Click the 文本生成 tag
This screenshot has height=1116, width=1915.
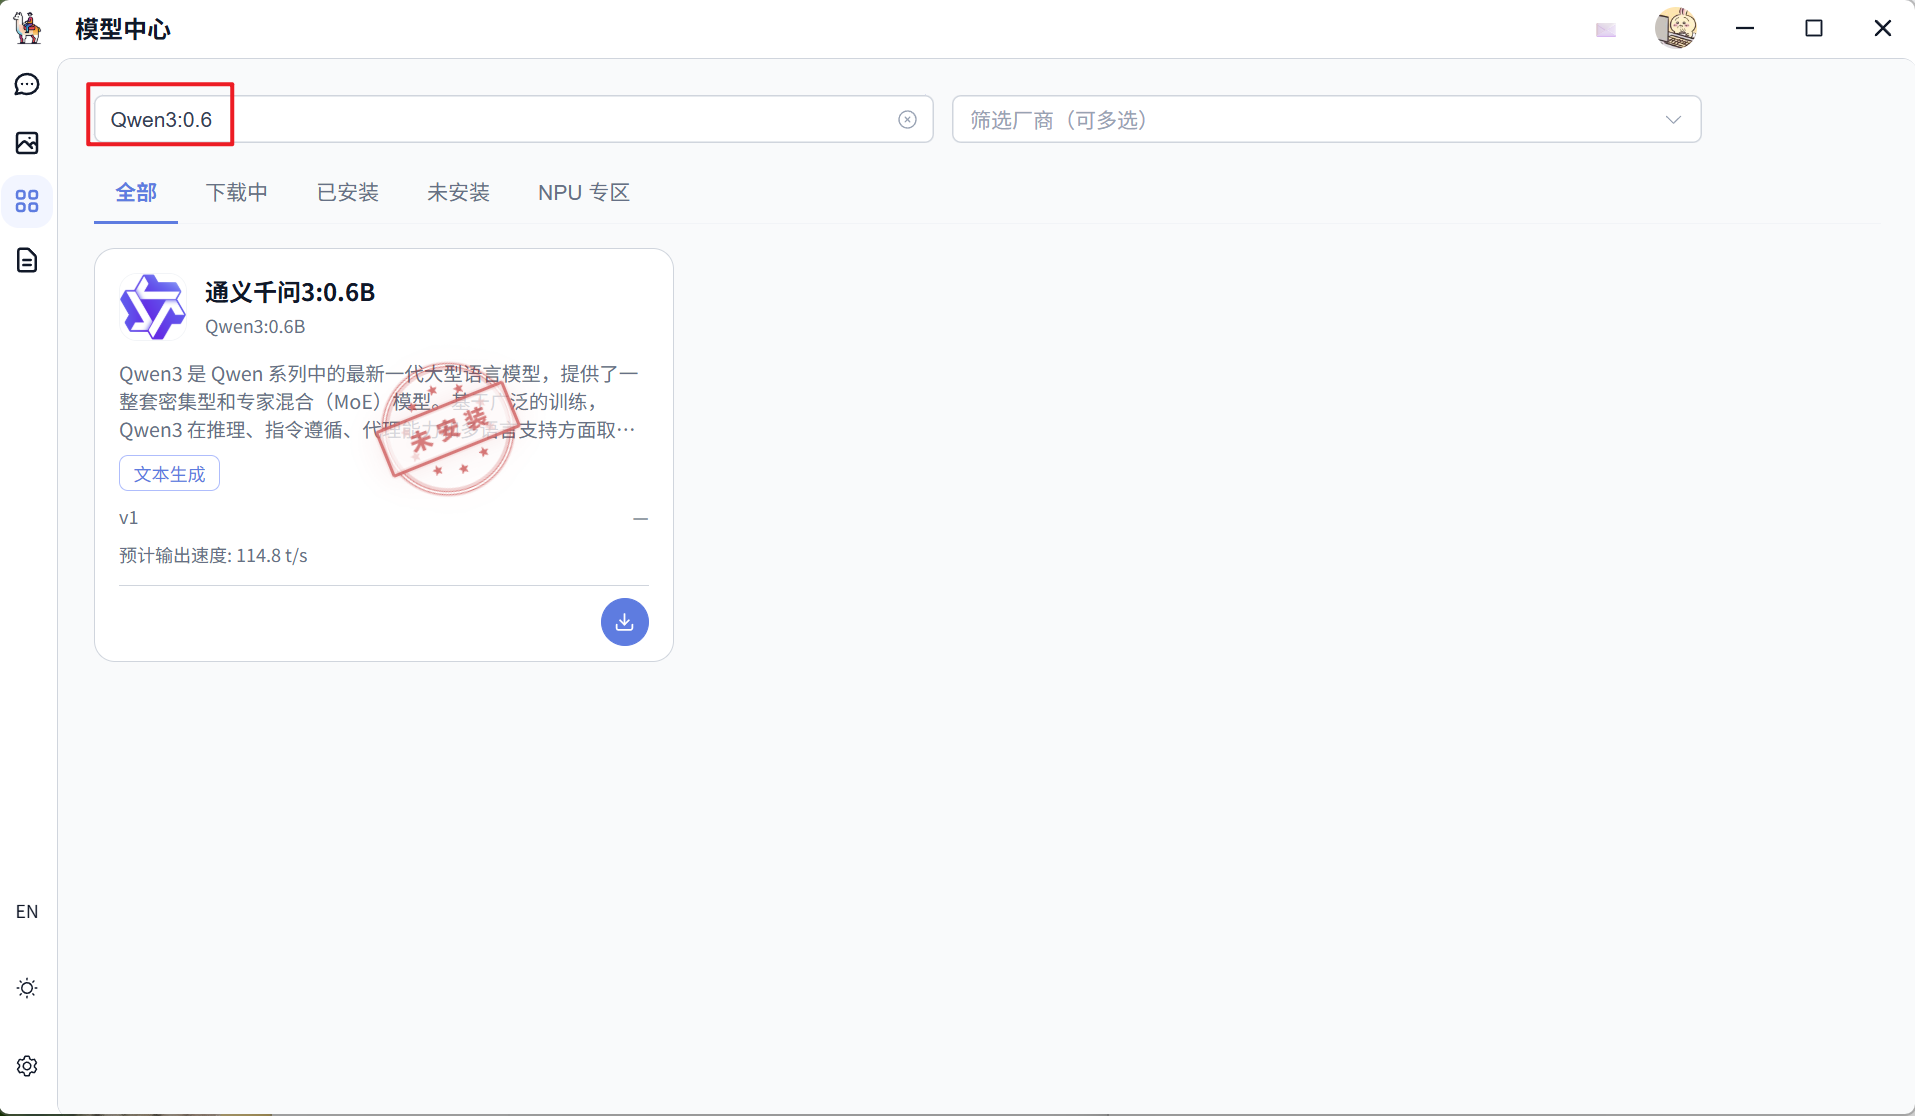pos(169,474)
